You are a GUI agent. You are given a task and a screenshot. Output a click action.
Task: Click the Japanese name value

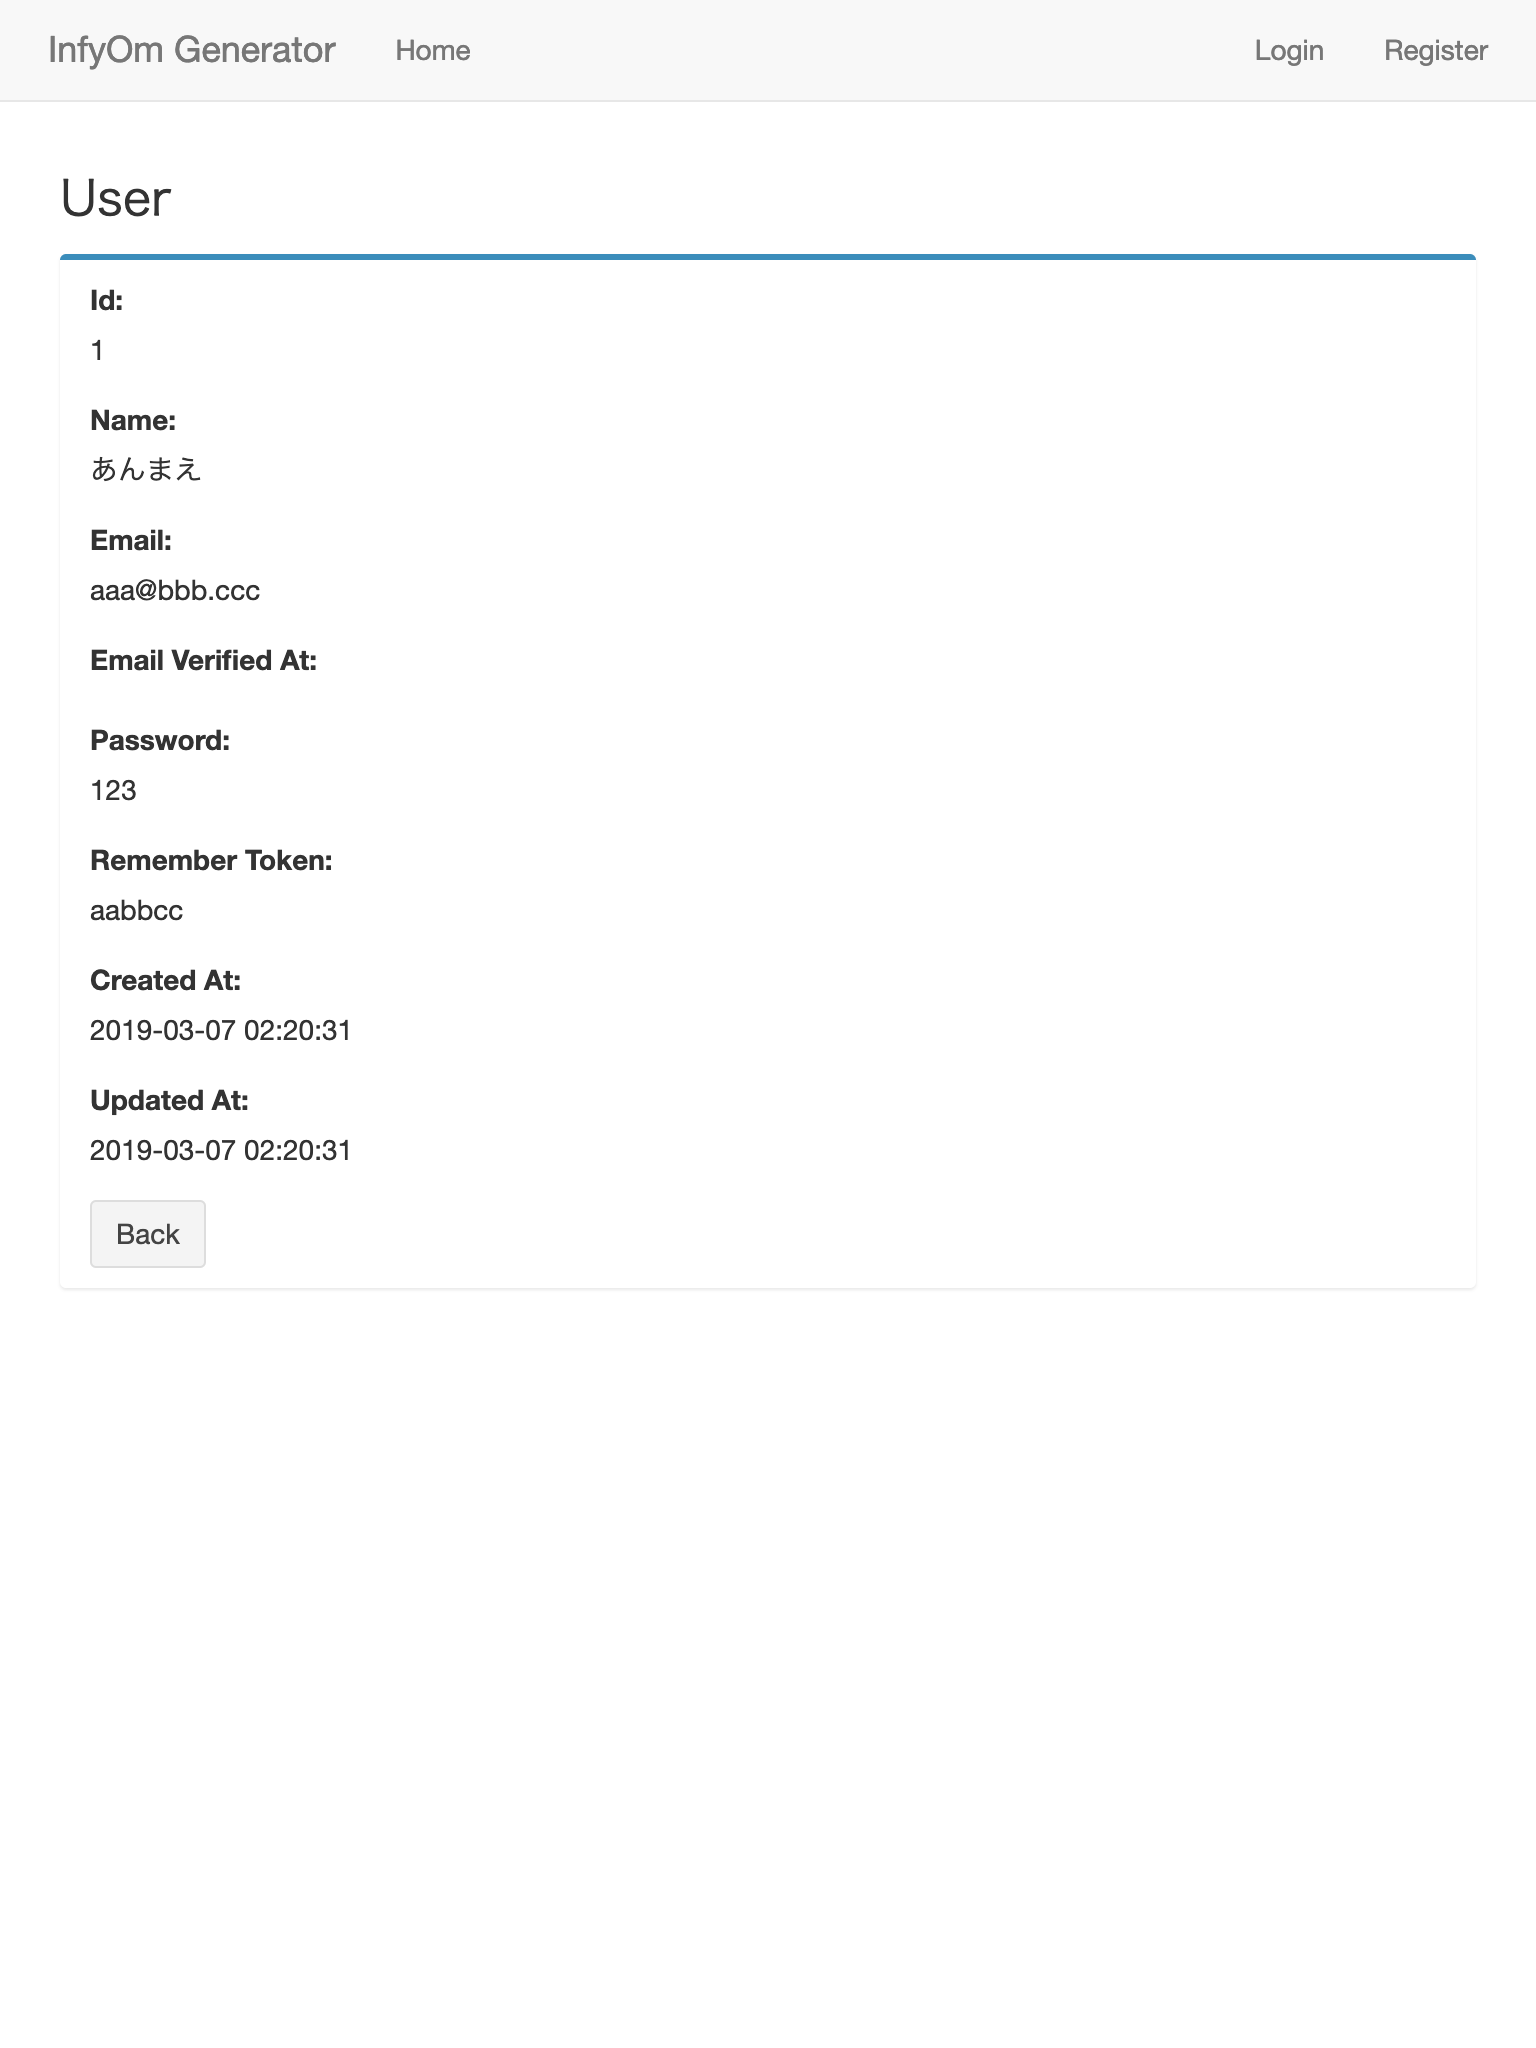point(147,469)
